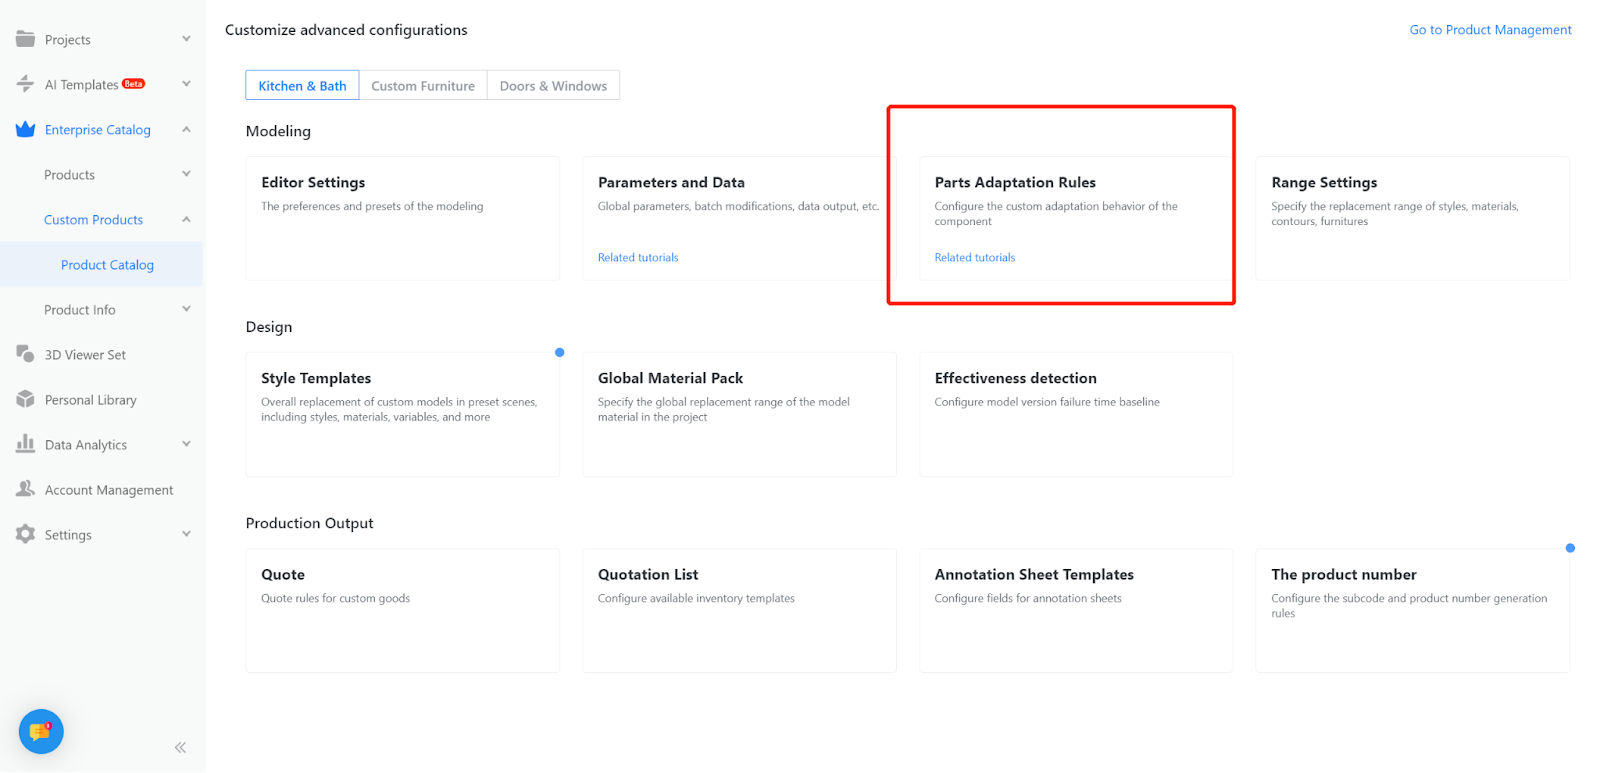Click the AI Templates sidebar icon

(x=25, y=84)
